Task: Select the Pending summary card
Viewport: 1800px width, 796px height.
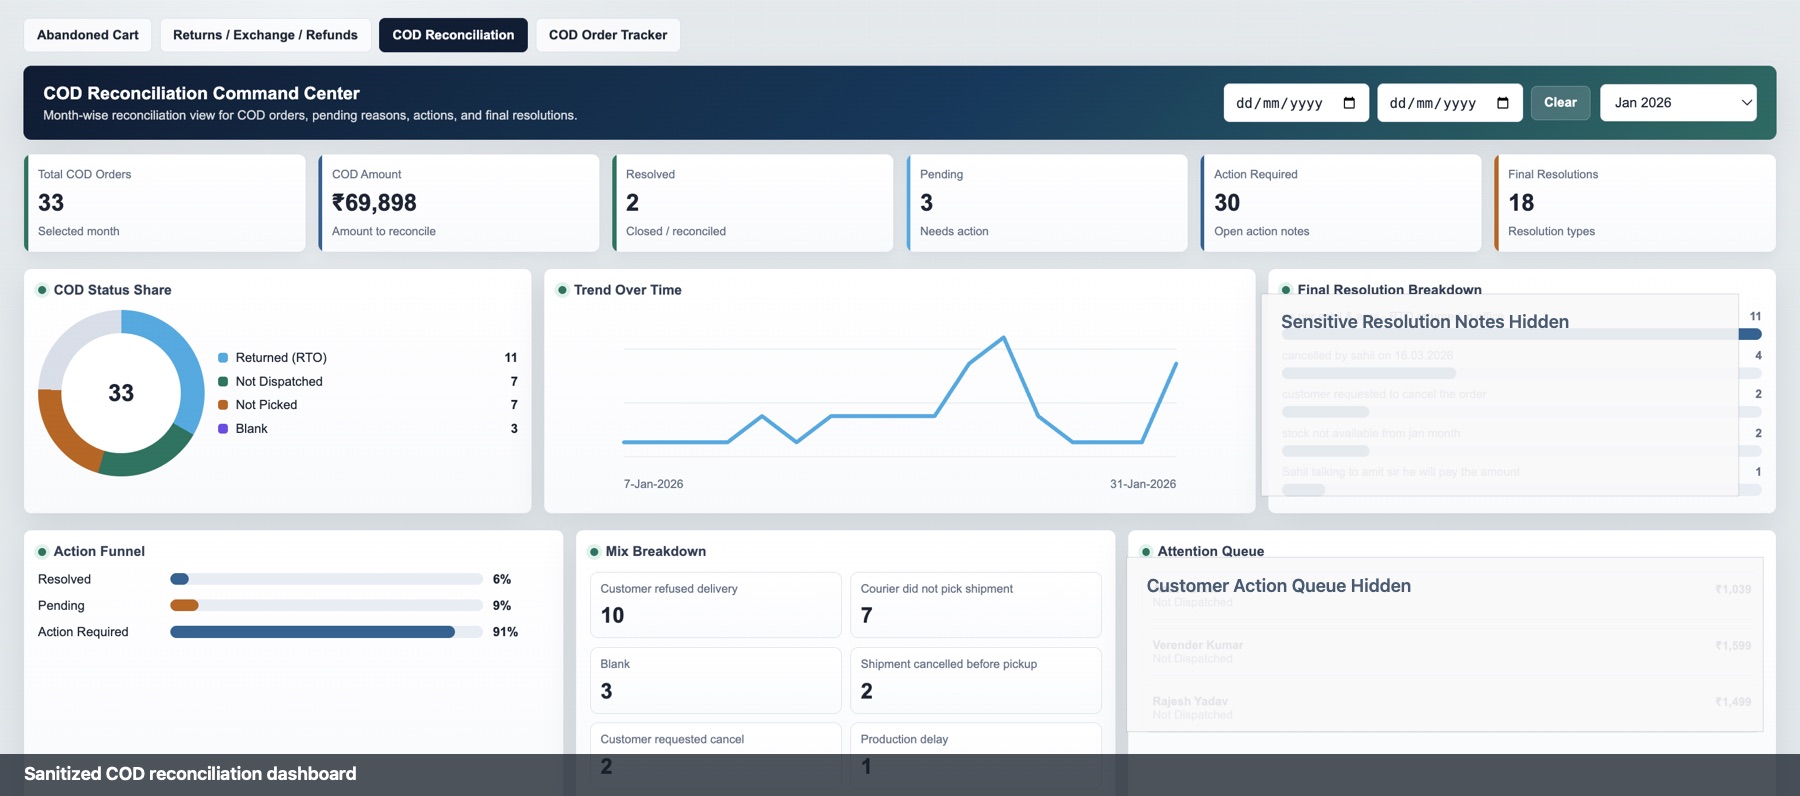Action: tap(1047, 203)
